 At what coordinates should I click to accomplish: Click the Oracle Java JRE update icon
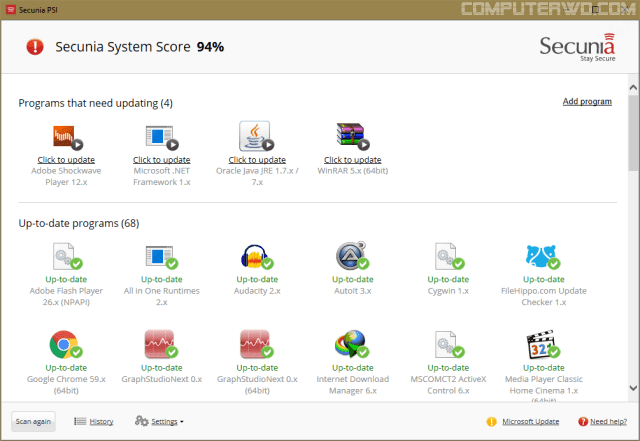256,136
